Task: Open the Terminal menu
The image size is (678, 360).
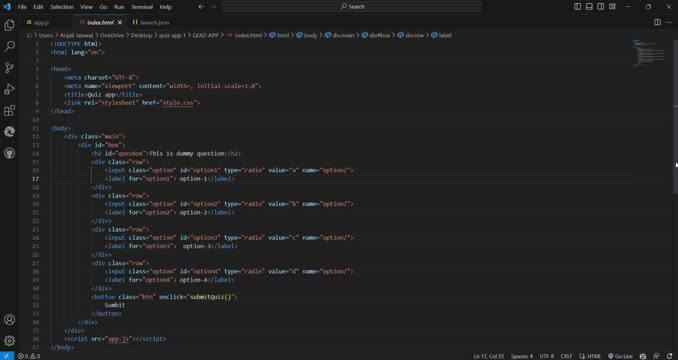Action: coord(142,7)
